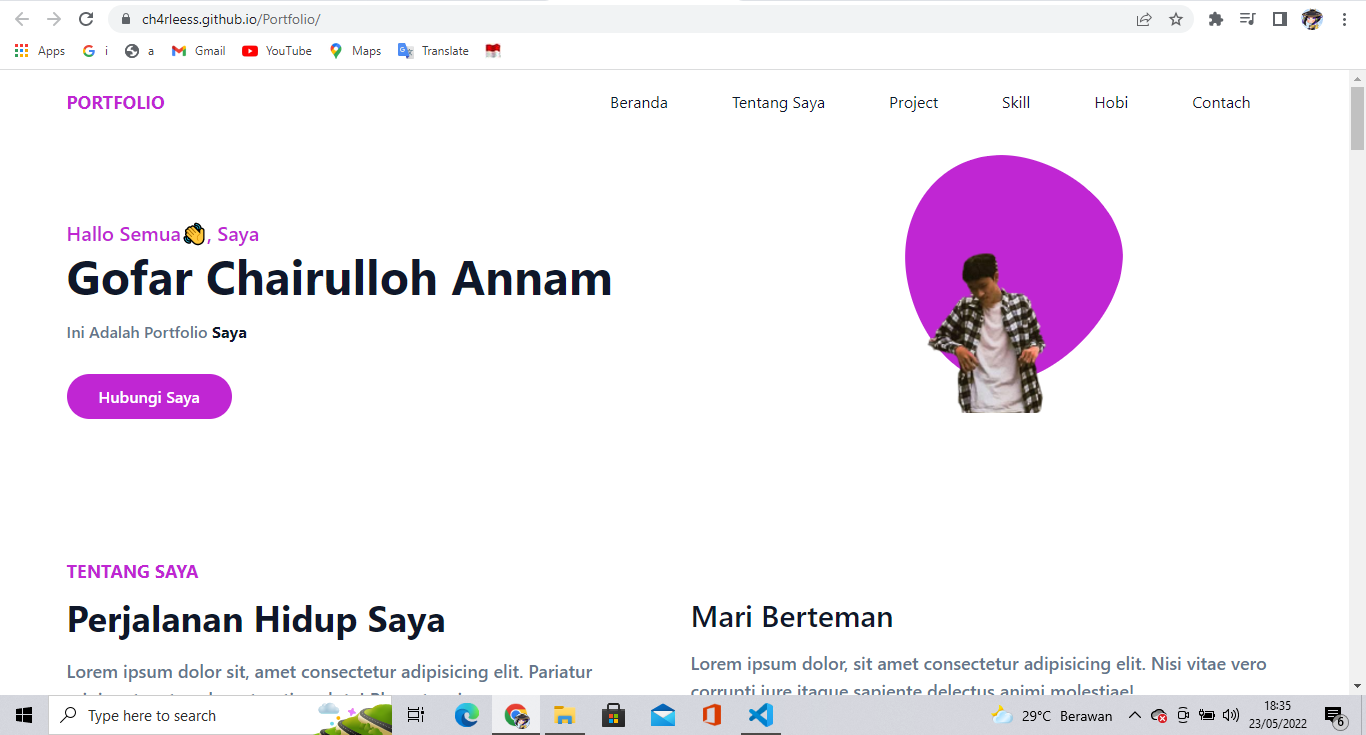This screenshot has width=1366, height=735.
Task: Open Visual Studio Code from the taskbar
Action: (761, 715)
